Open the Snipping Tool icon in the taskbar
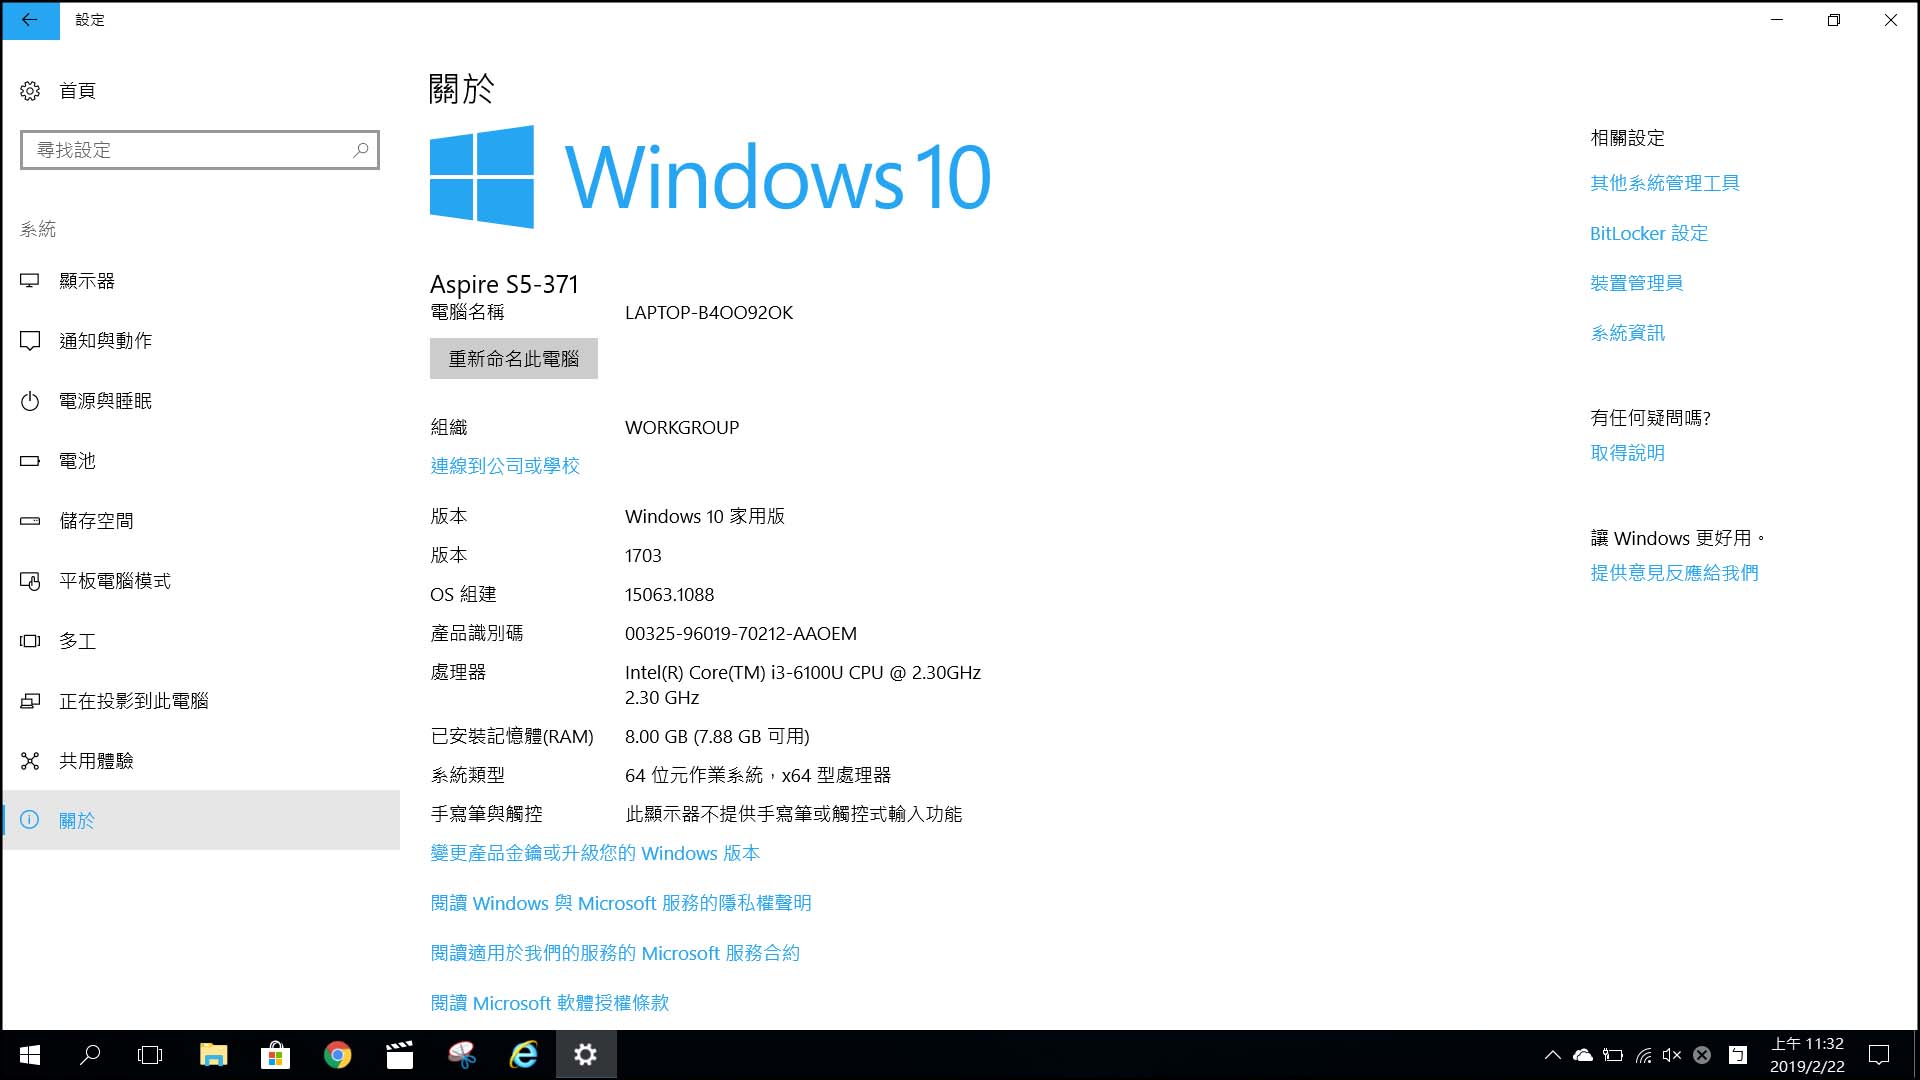This screenshot has height=1080, width=1920. coord(461,1055)
